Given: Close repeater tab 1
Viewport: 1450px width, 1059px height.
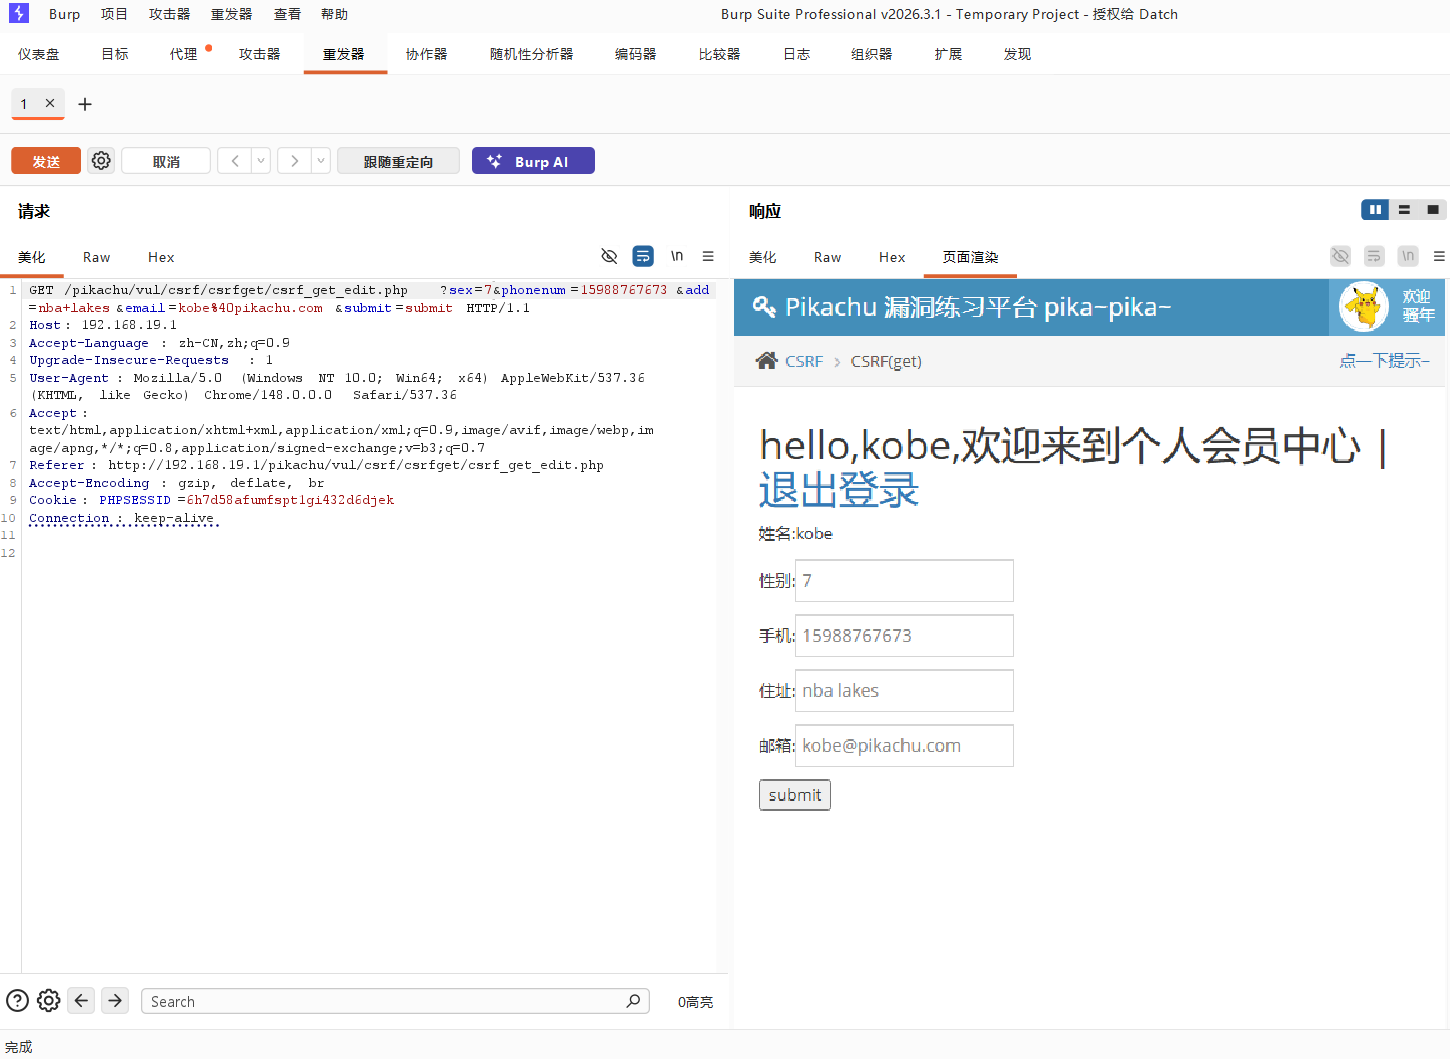Looking at the screenshot, I should pyautogui.click(x=50, y=103).
